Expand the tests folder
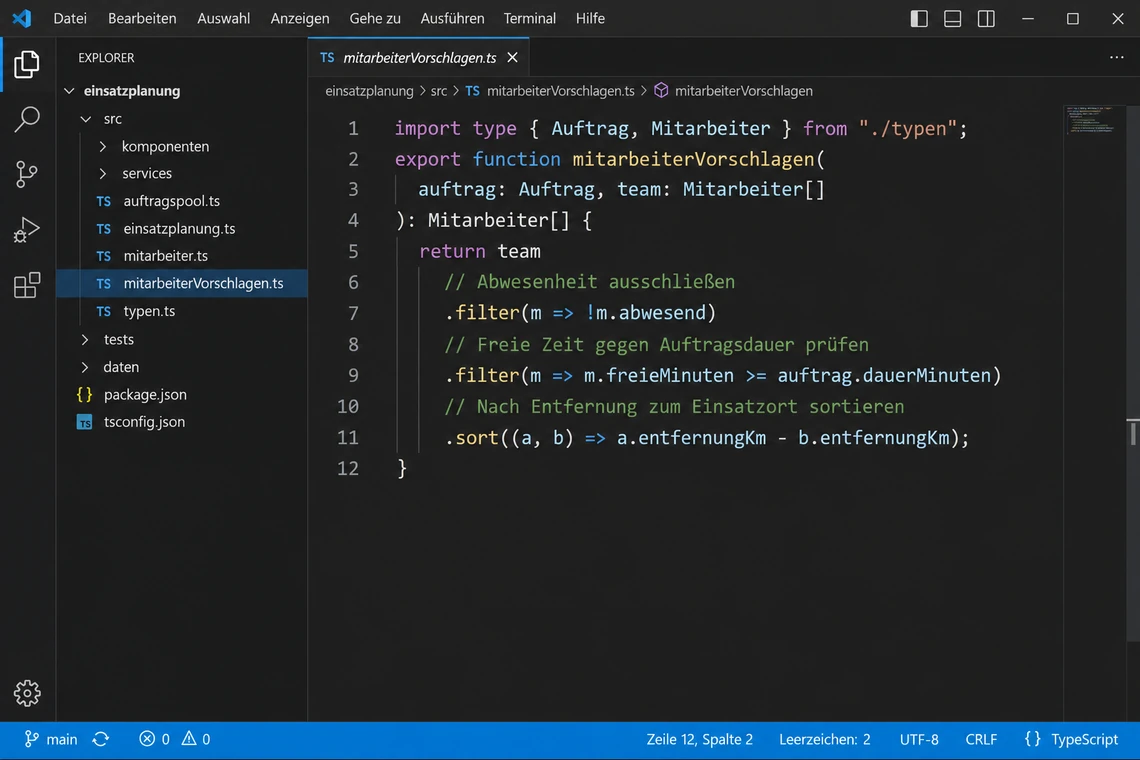The width and height of the screenshot is (1140, 760). [x=85, y=339]
